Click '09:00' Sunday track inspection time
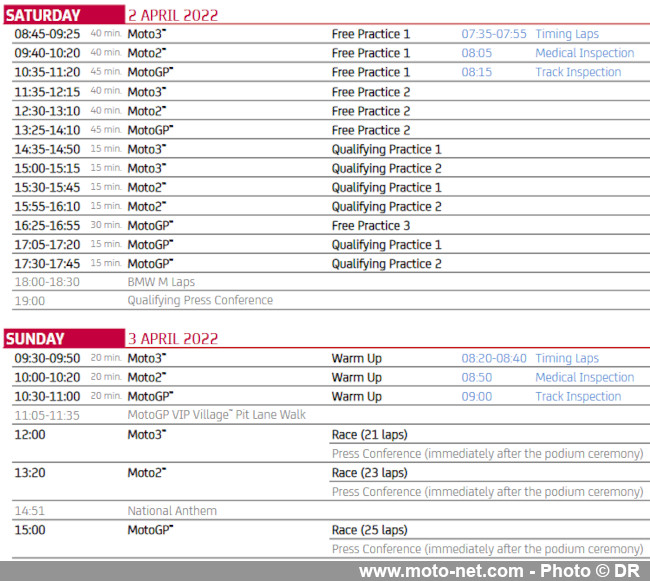The image size is (650, 581). click(477, 397)
